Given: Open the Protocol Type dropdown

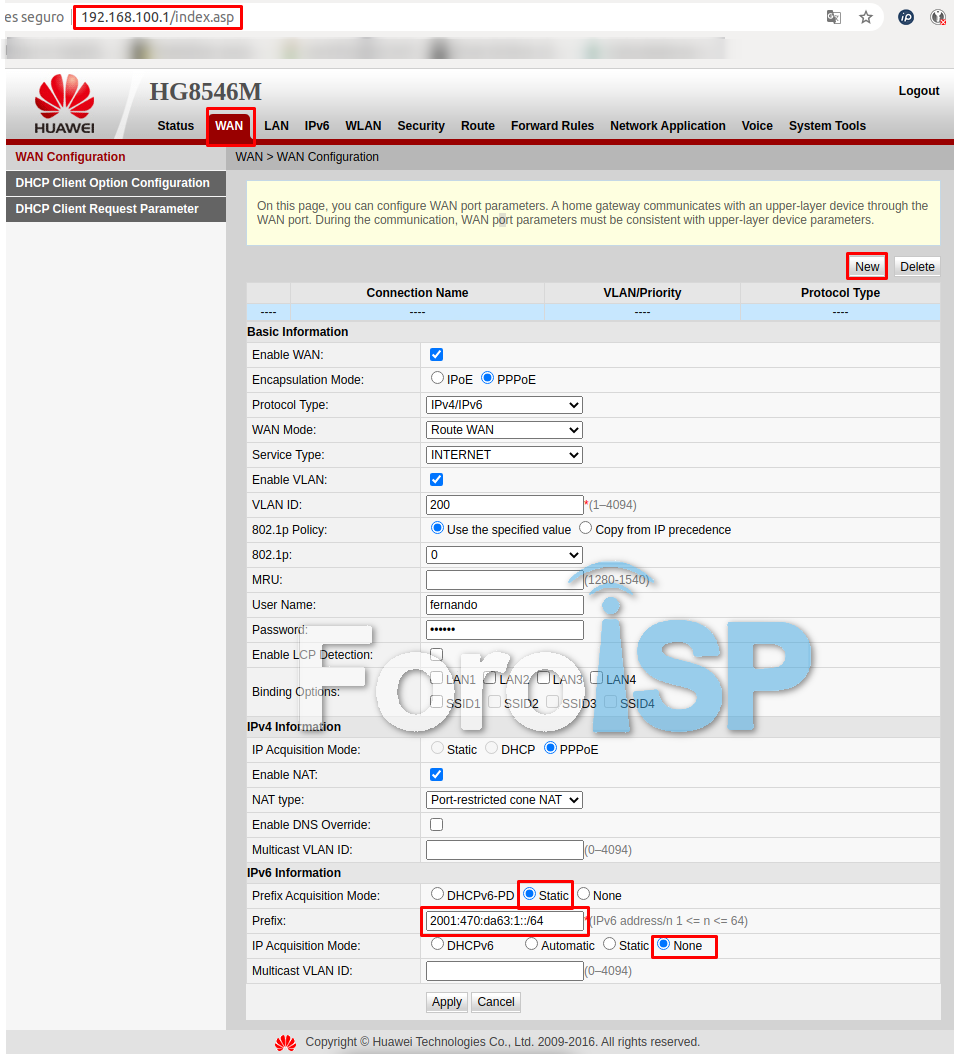Looking at the screenshot, I should click(504, 405).
